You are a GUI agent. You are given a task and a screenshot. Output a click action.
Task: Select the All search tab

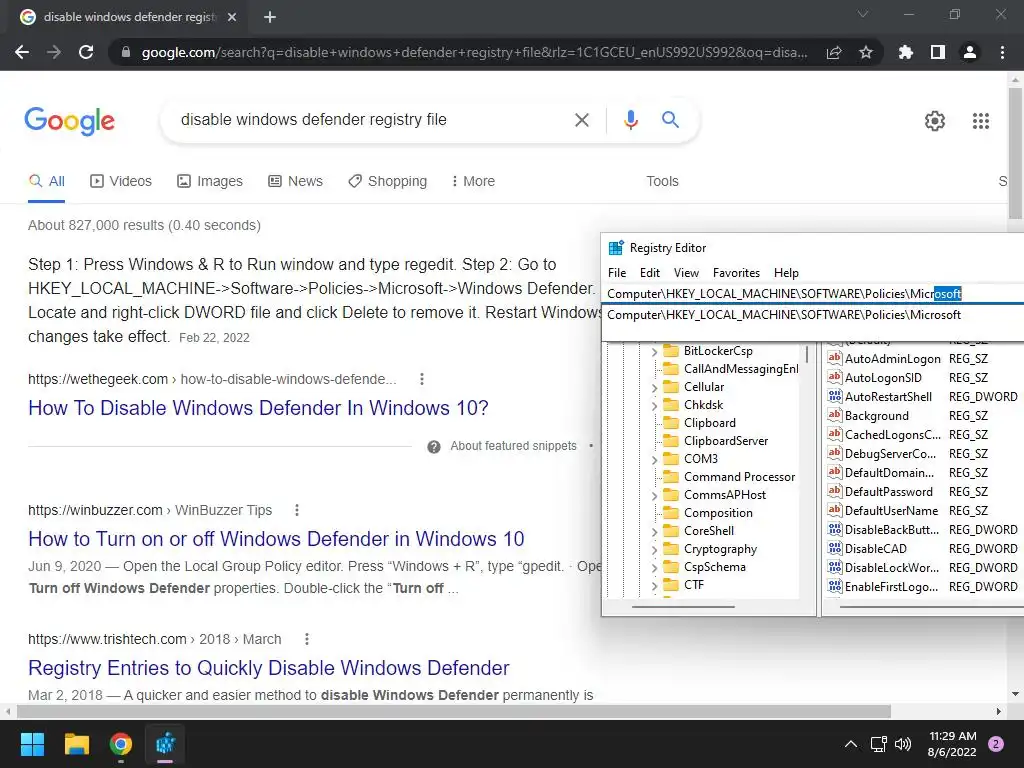tap(46, 182)
